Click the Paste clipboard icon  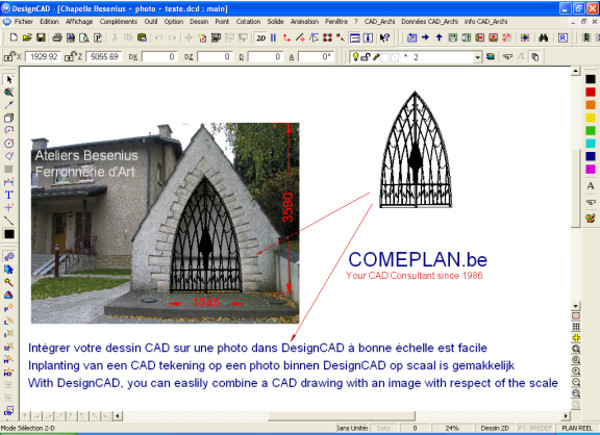[x=142, y=37]
